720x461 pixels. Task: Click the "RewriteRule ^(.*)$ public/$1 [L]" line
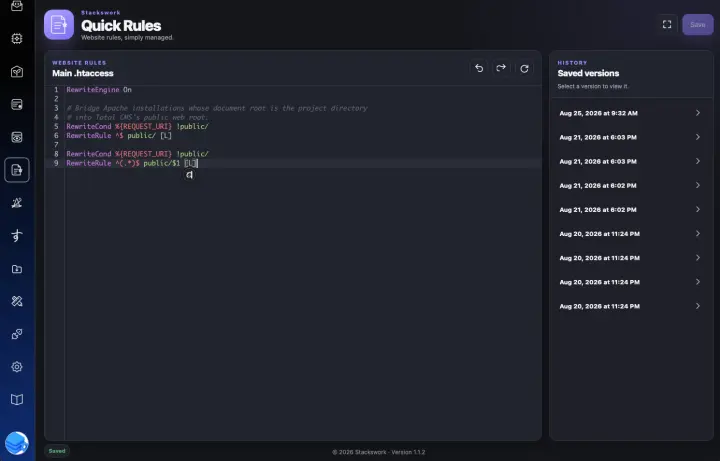tap(132, 163)
